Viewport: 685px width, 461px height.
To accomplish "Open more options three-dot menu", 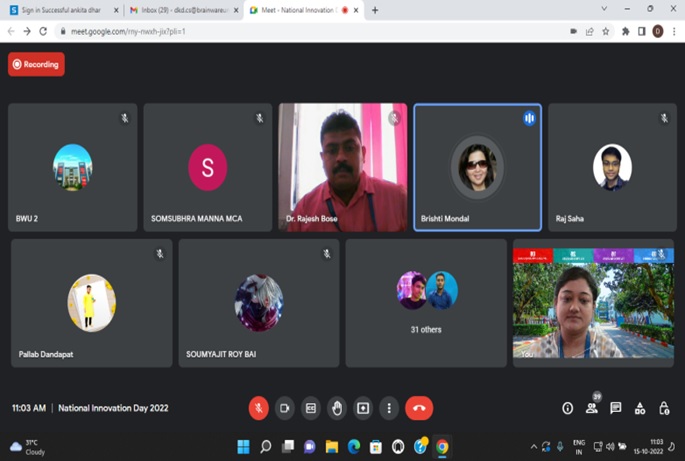I will [x=389, y=408].
